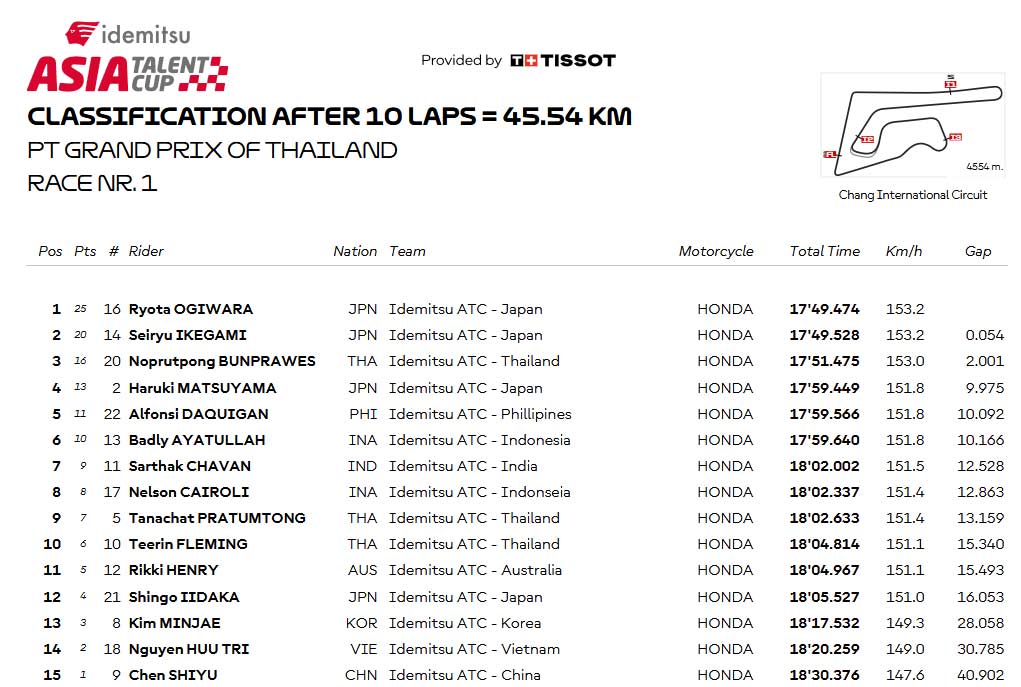Image resolution: width=1021 pixels, height=687 pixels.
Task: Click the Tissot logo
Action: (563, 60)
